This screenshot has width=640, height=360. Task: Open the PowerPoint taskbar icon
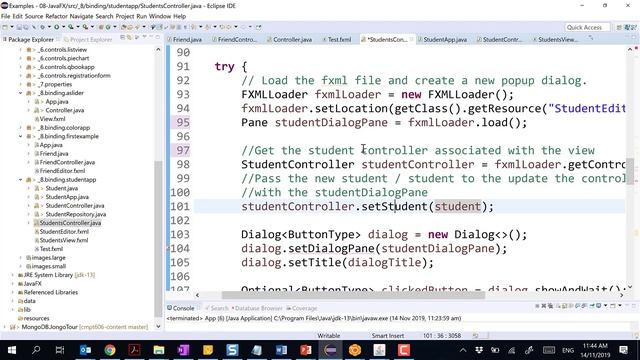coord(306,350)
